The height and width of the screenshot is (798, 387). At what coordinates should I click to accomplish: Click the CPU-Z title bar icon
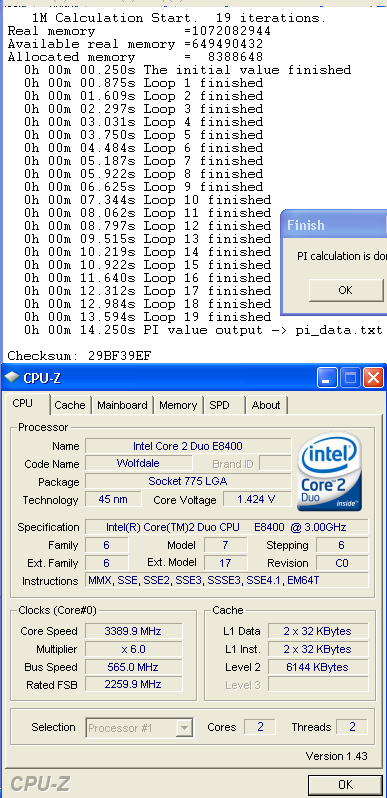point(12,378)
